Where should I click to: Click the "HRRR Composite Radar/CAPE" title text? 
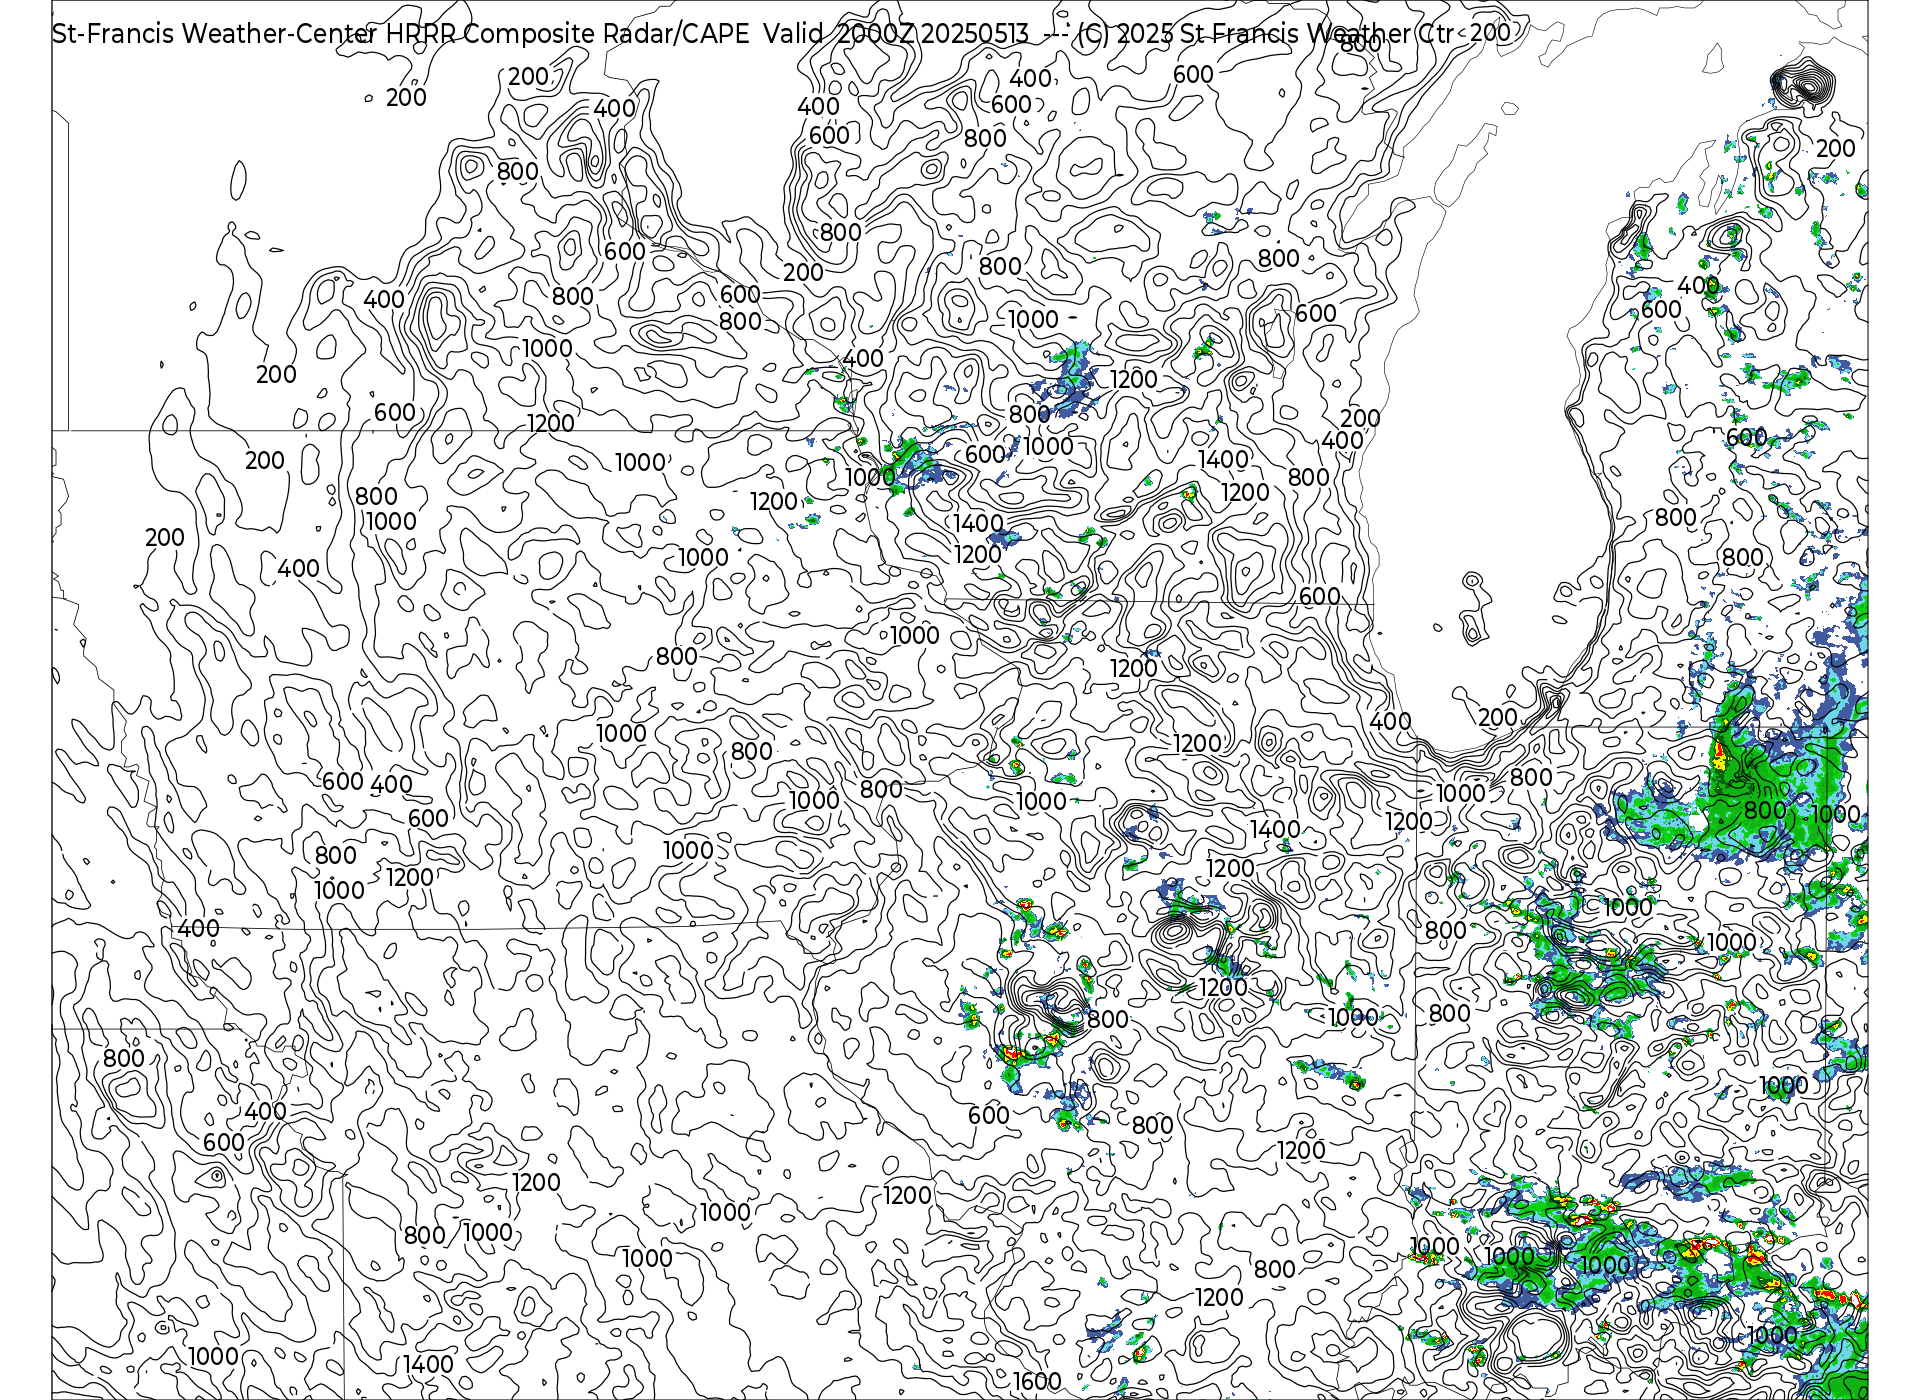coord(568,34)
